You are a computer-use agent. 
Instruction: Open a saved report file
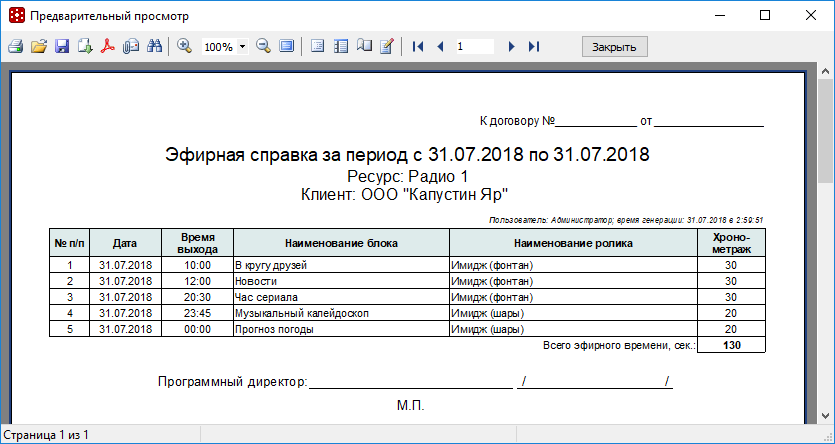(39, 46)
